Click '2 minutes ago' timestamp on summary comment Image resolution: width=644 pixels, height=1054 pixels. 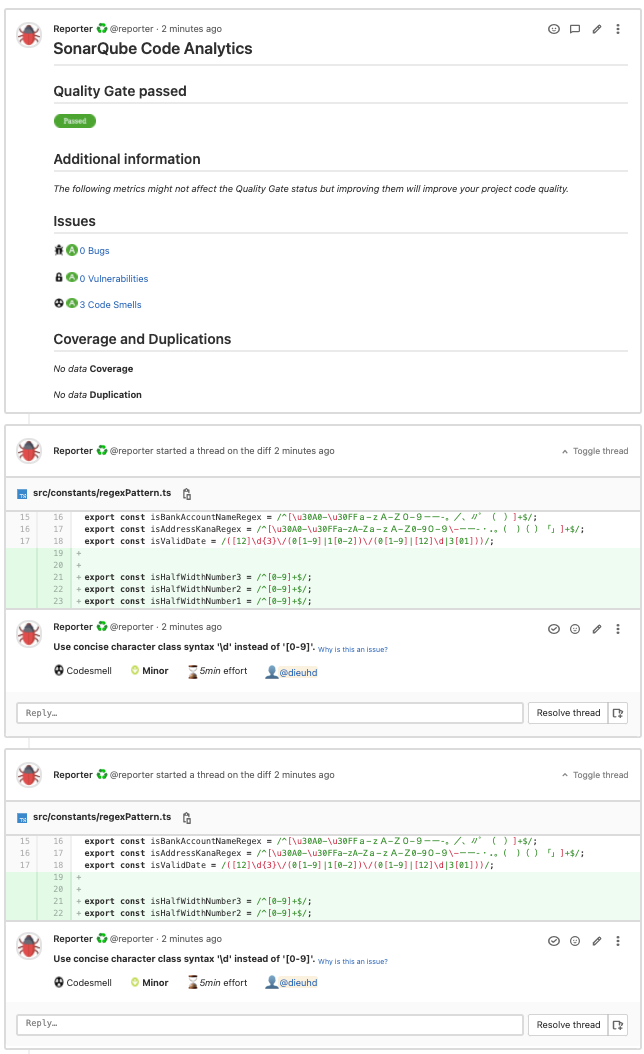click(192, 29)
